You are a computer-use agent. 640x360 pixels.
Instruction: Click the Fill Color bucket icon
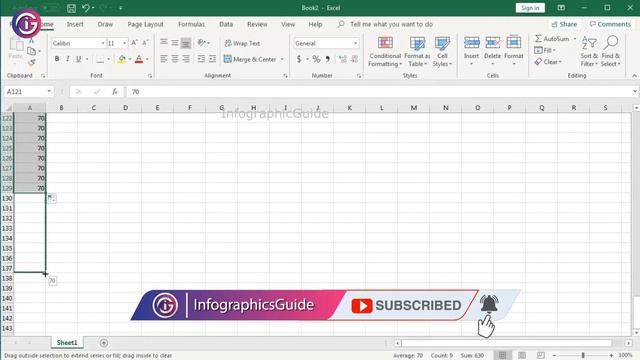pos(122,59)
